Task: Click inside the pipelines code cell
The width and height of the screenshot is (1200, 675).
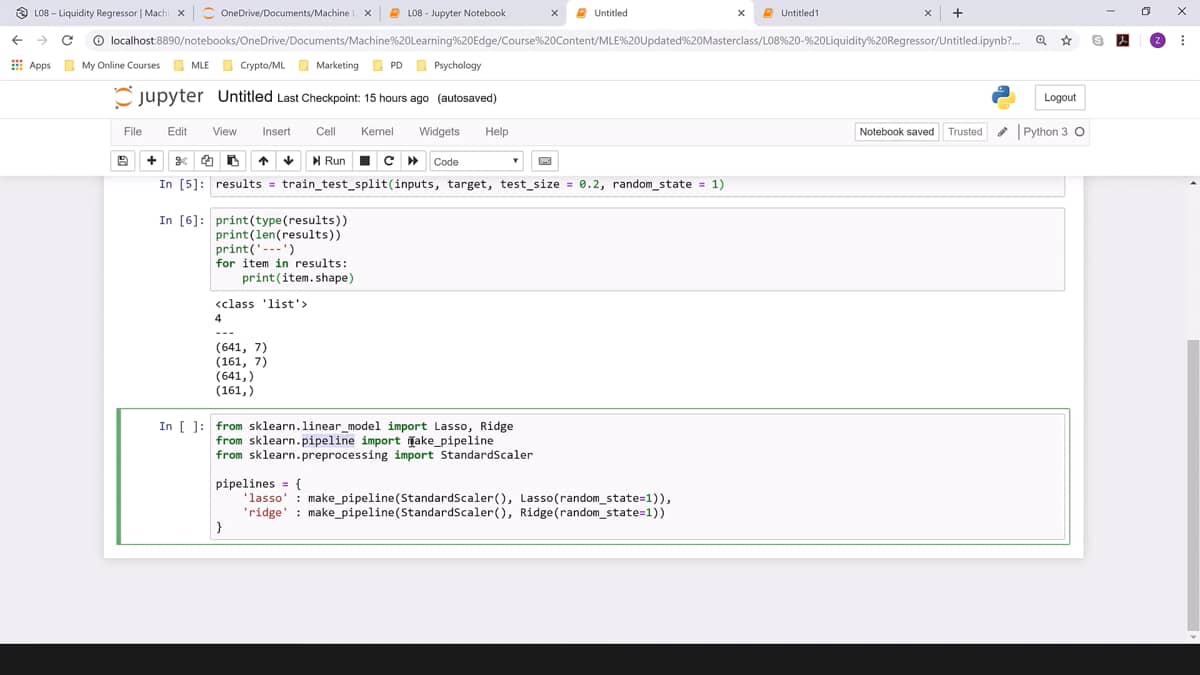Action: (637, 476)
